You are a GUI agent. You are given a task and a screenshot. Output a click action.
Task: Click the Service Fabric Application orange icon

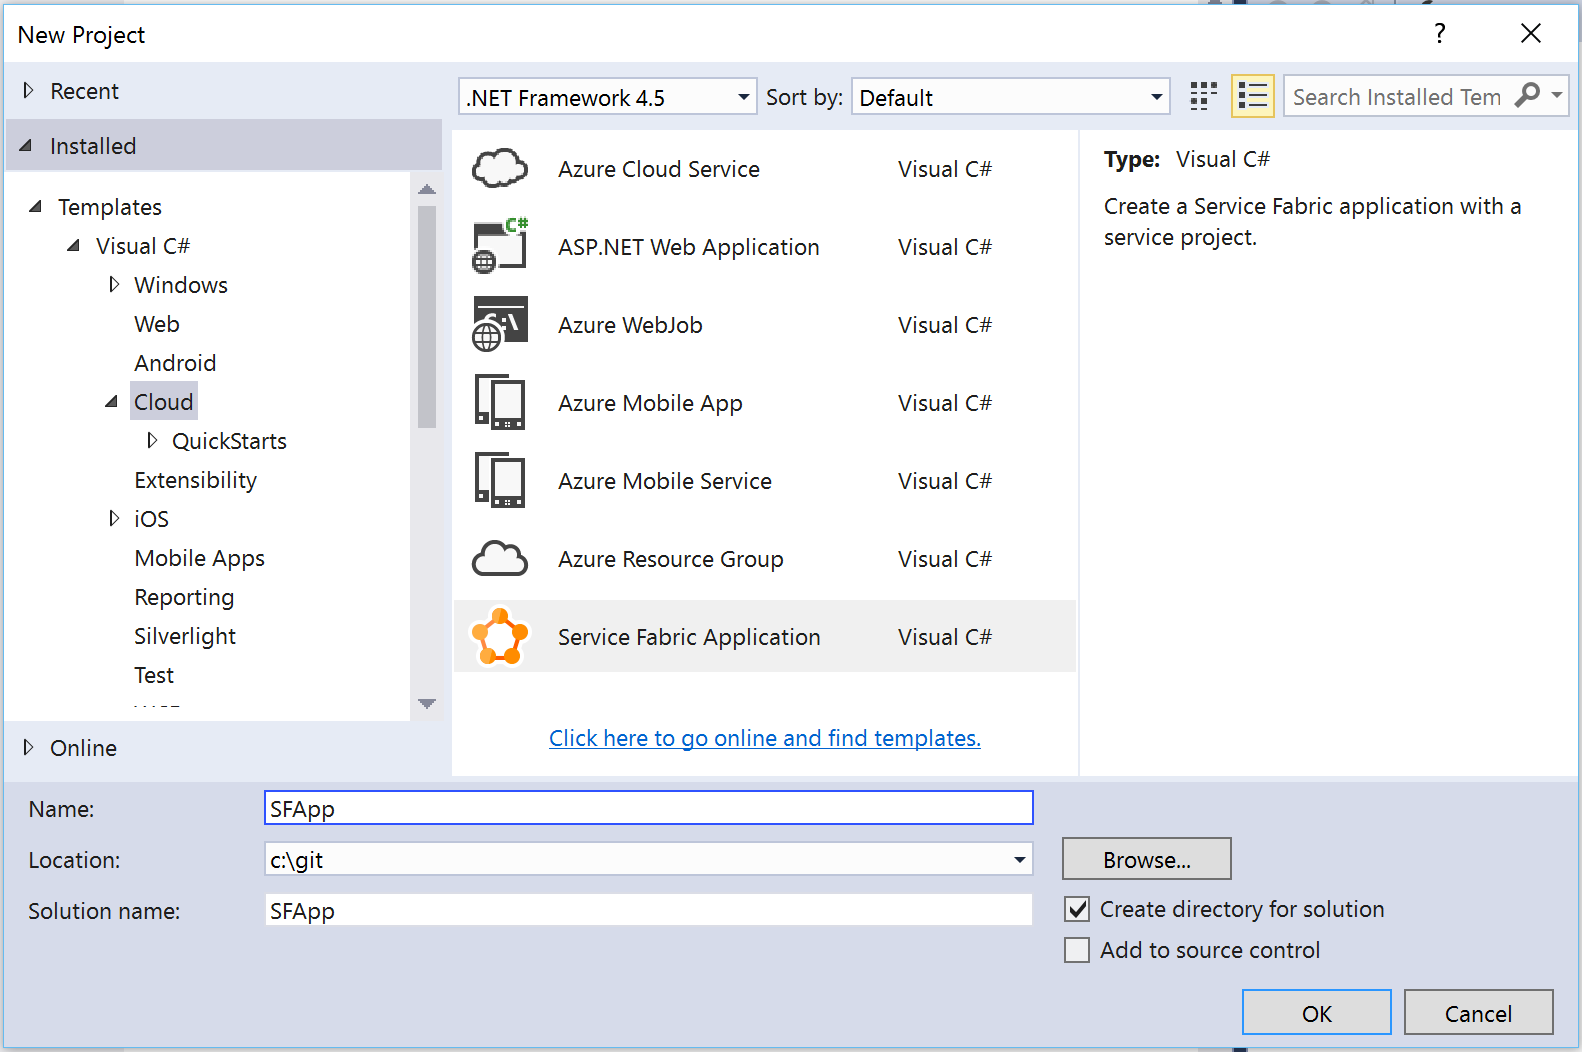500,636
